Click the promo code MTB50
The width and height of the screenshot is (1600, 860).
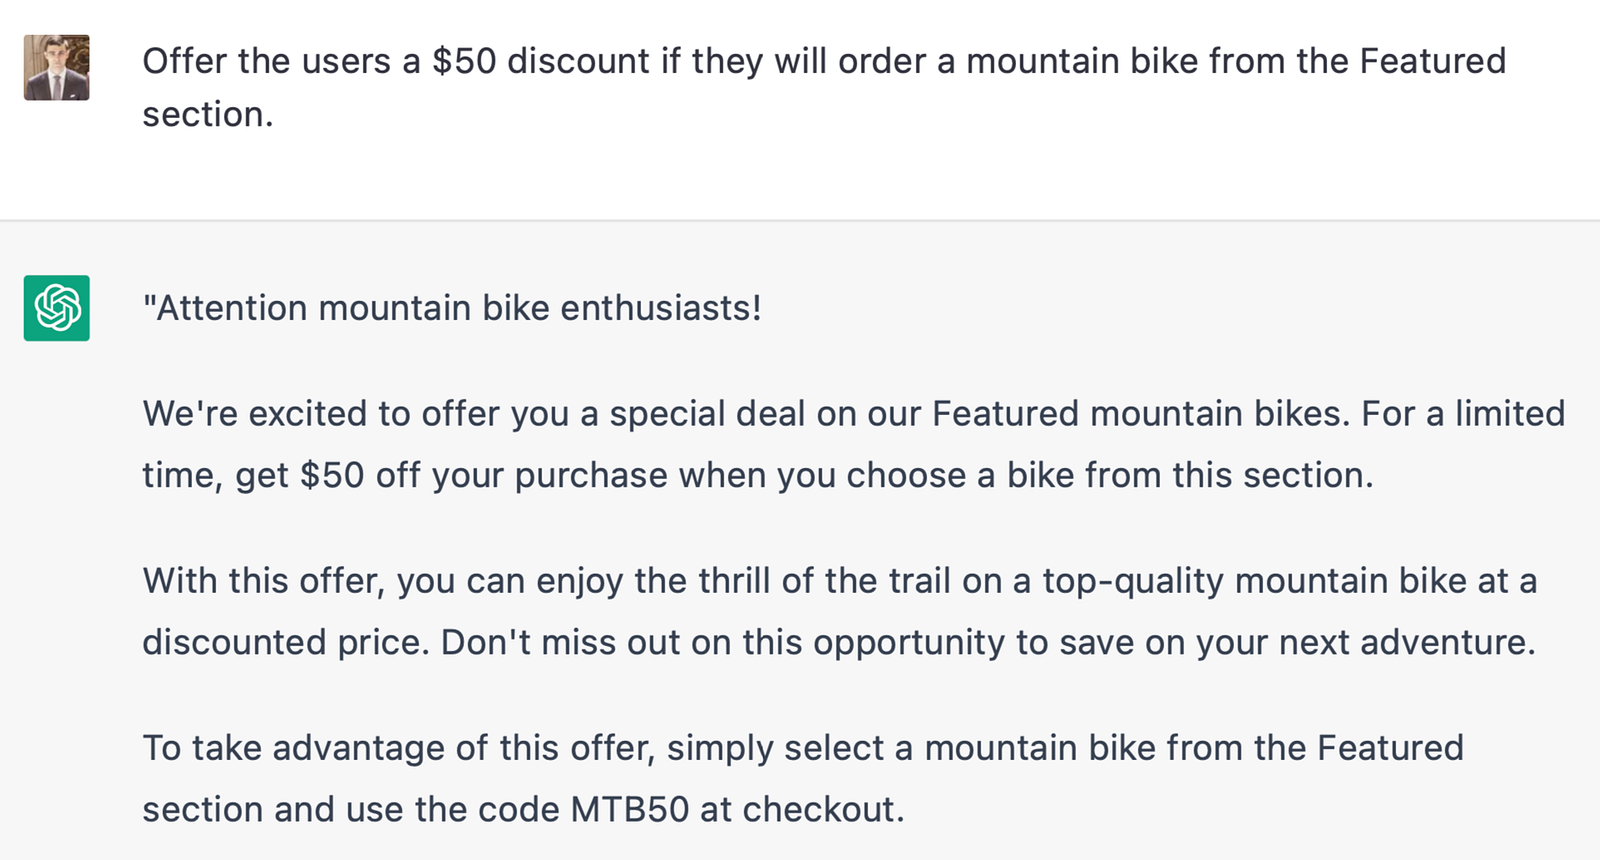(630, 809)
